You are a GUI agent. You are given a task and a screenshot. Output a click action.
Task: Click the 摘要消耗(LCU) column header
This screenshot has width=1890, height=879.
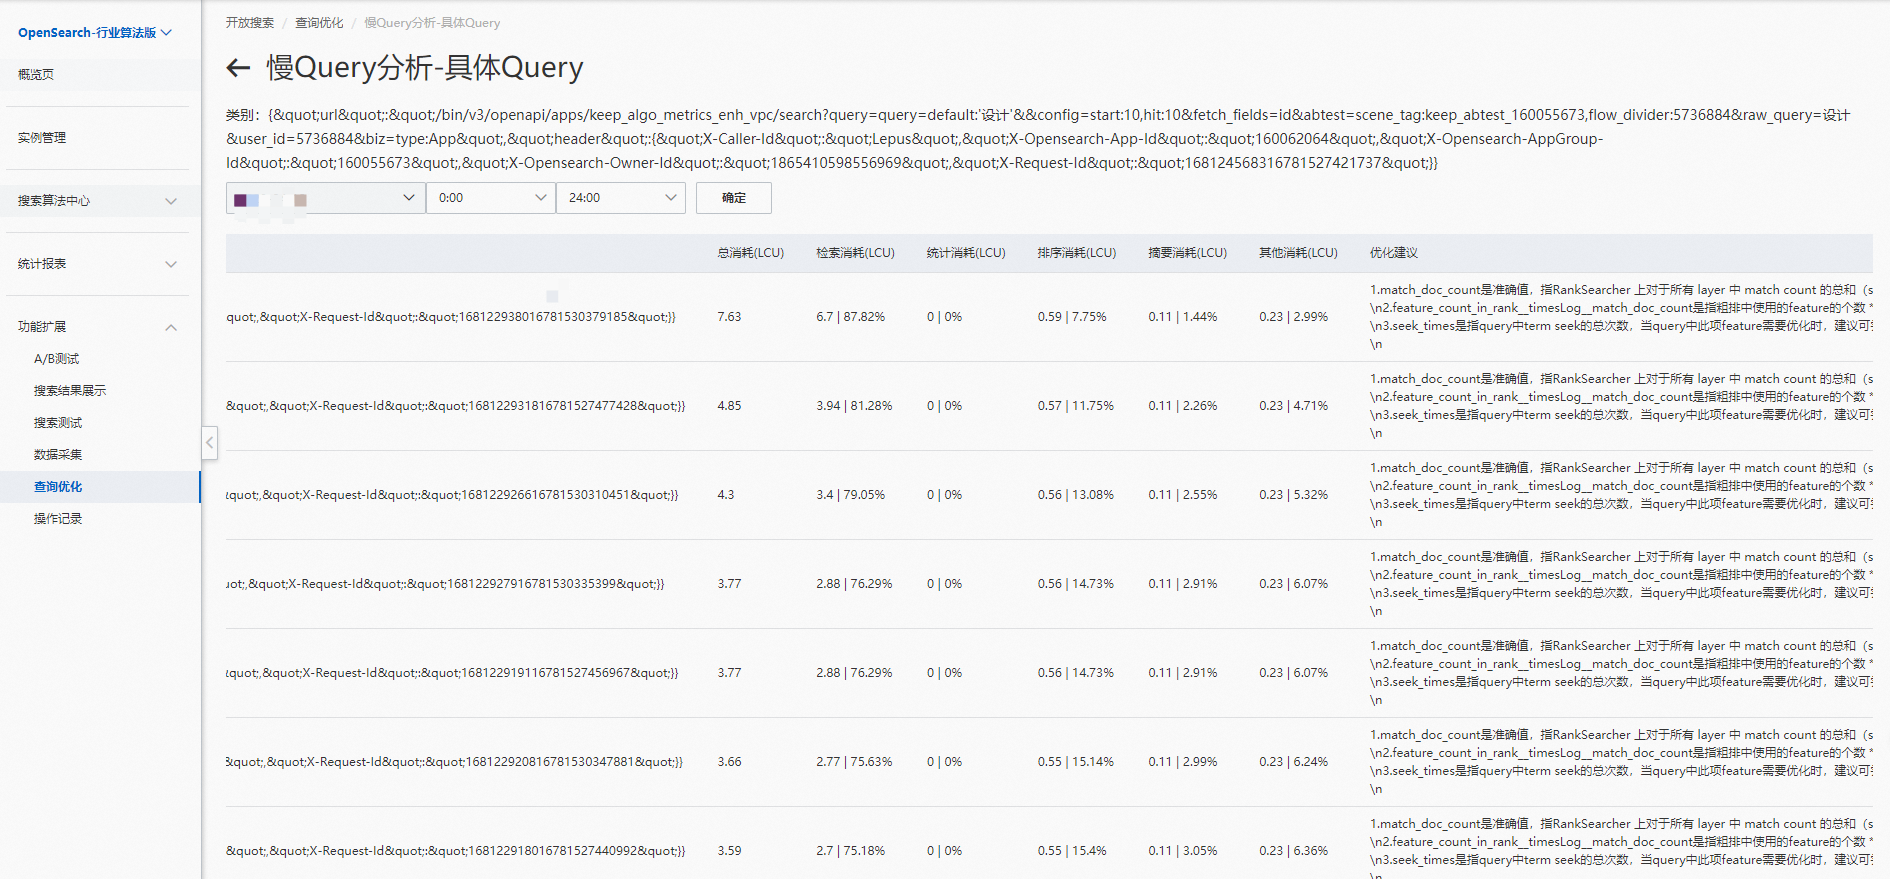1188,253
